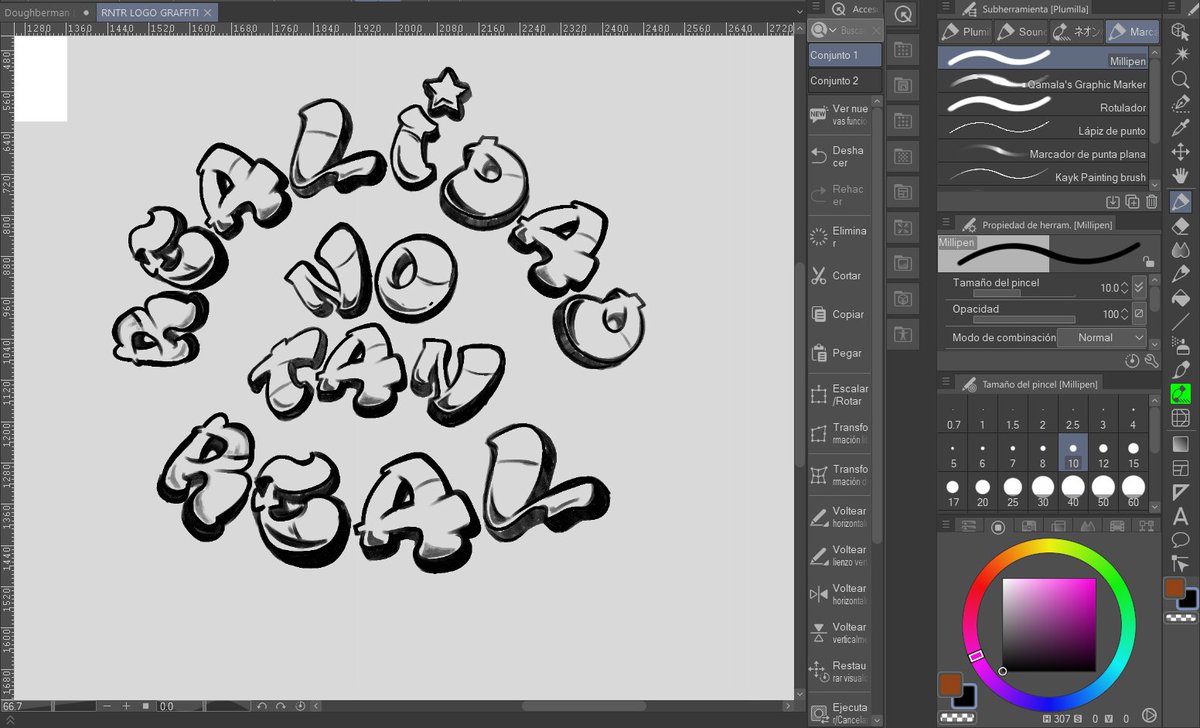
Task: Open Subherramienta panel menu
Action: [x=945, y=8]
